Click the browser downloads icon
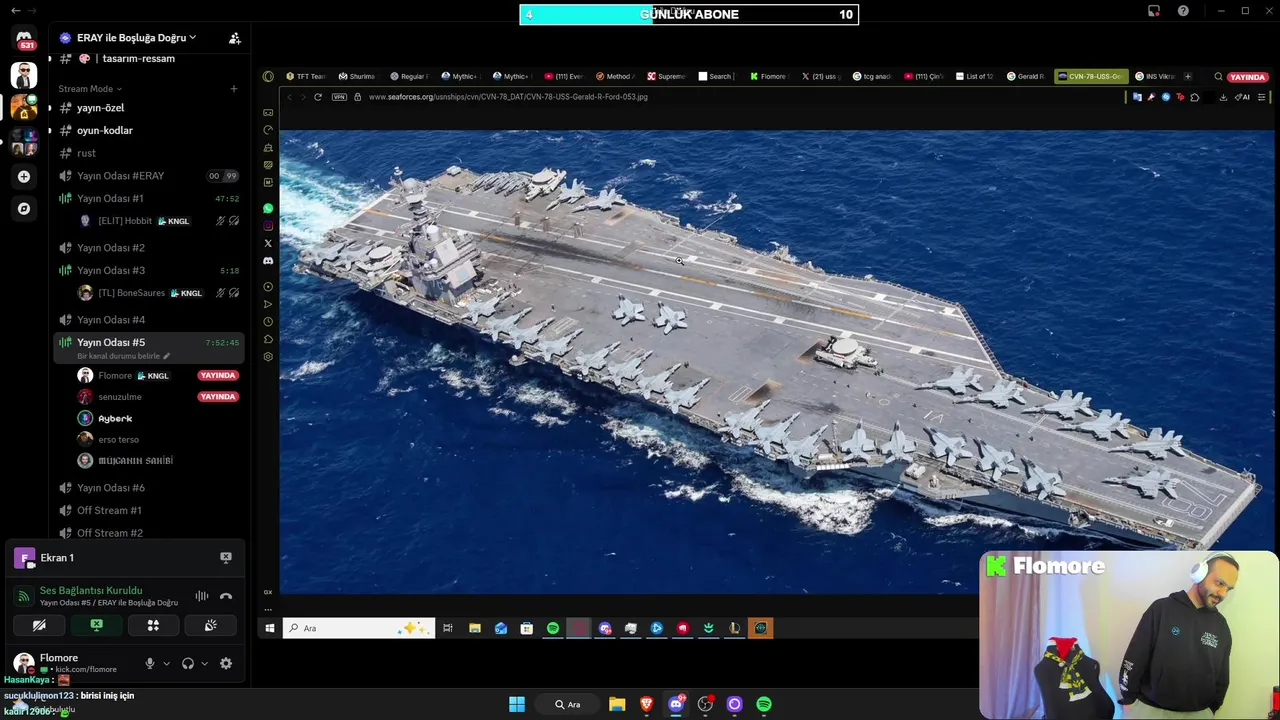Image resolution: width=1280 pixels, height=720 pixels. [x=1223, y=97]
